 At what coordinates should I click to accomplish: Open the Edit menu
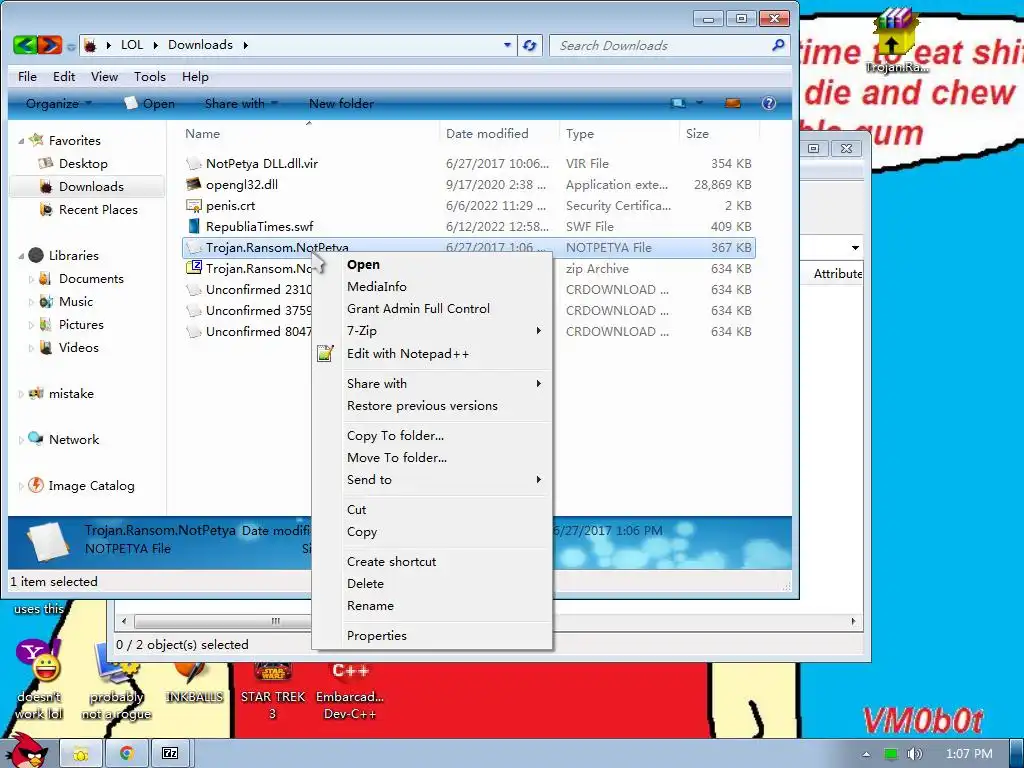point(64,76)
